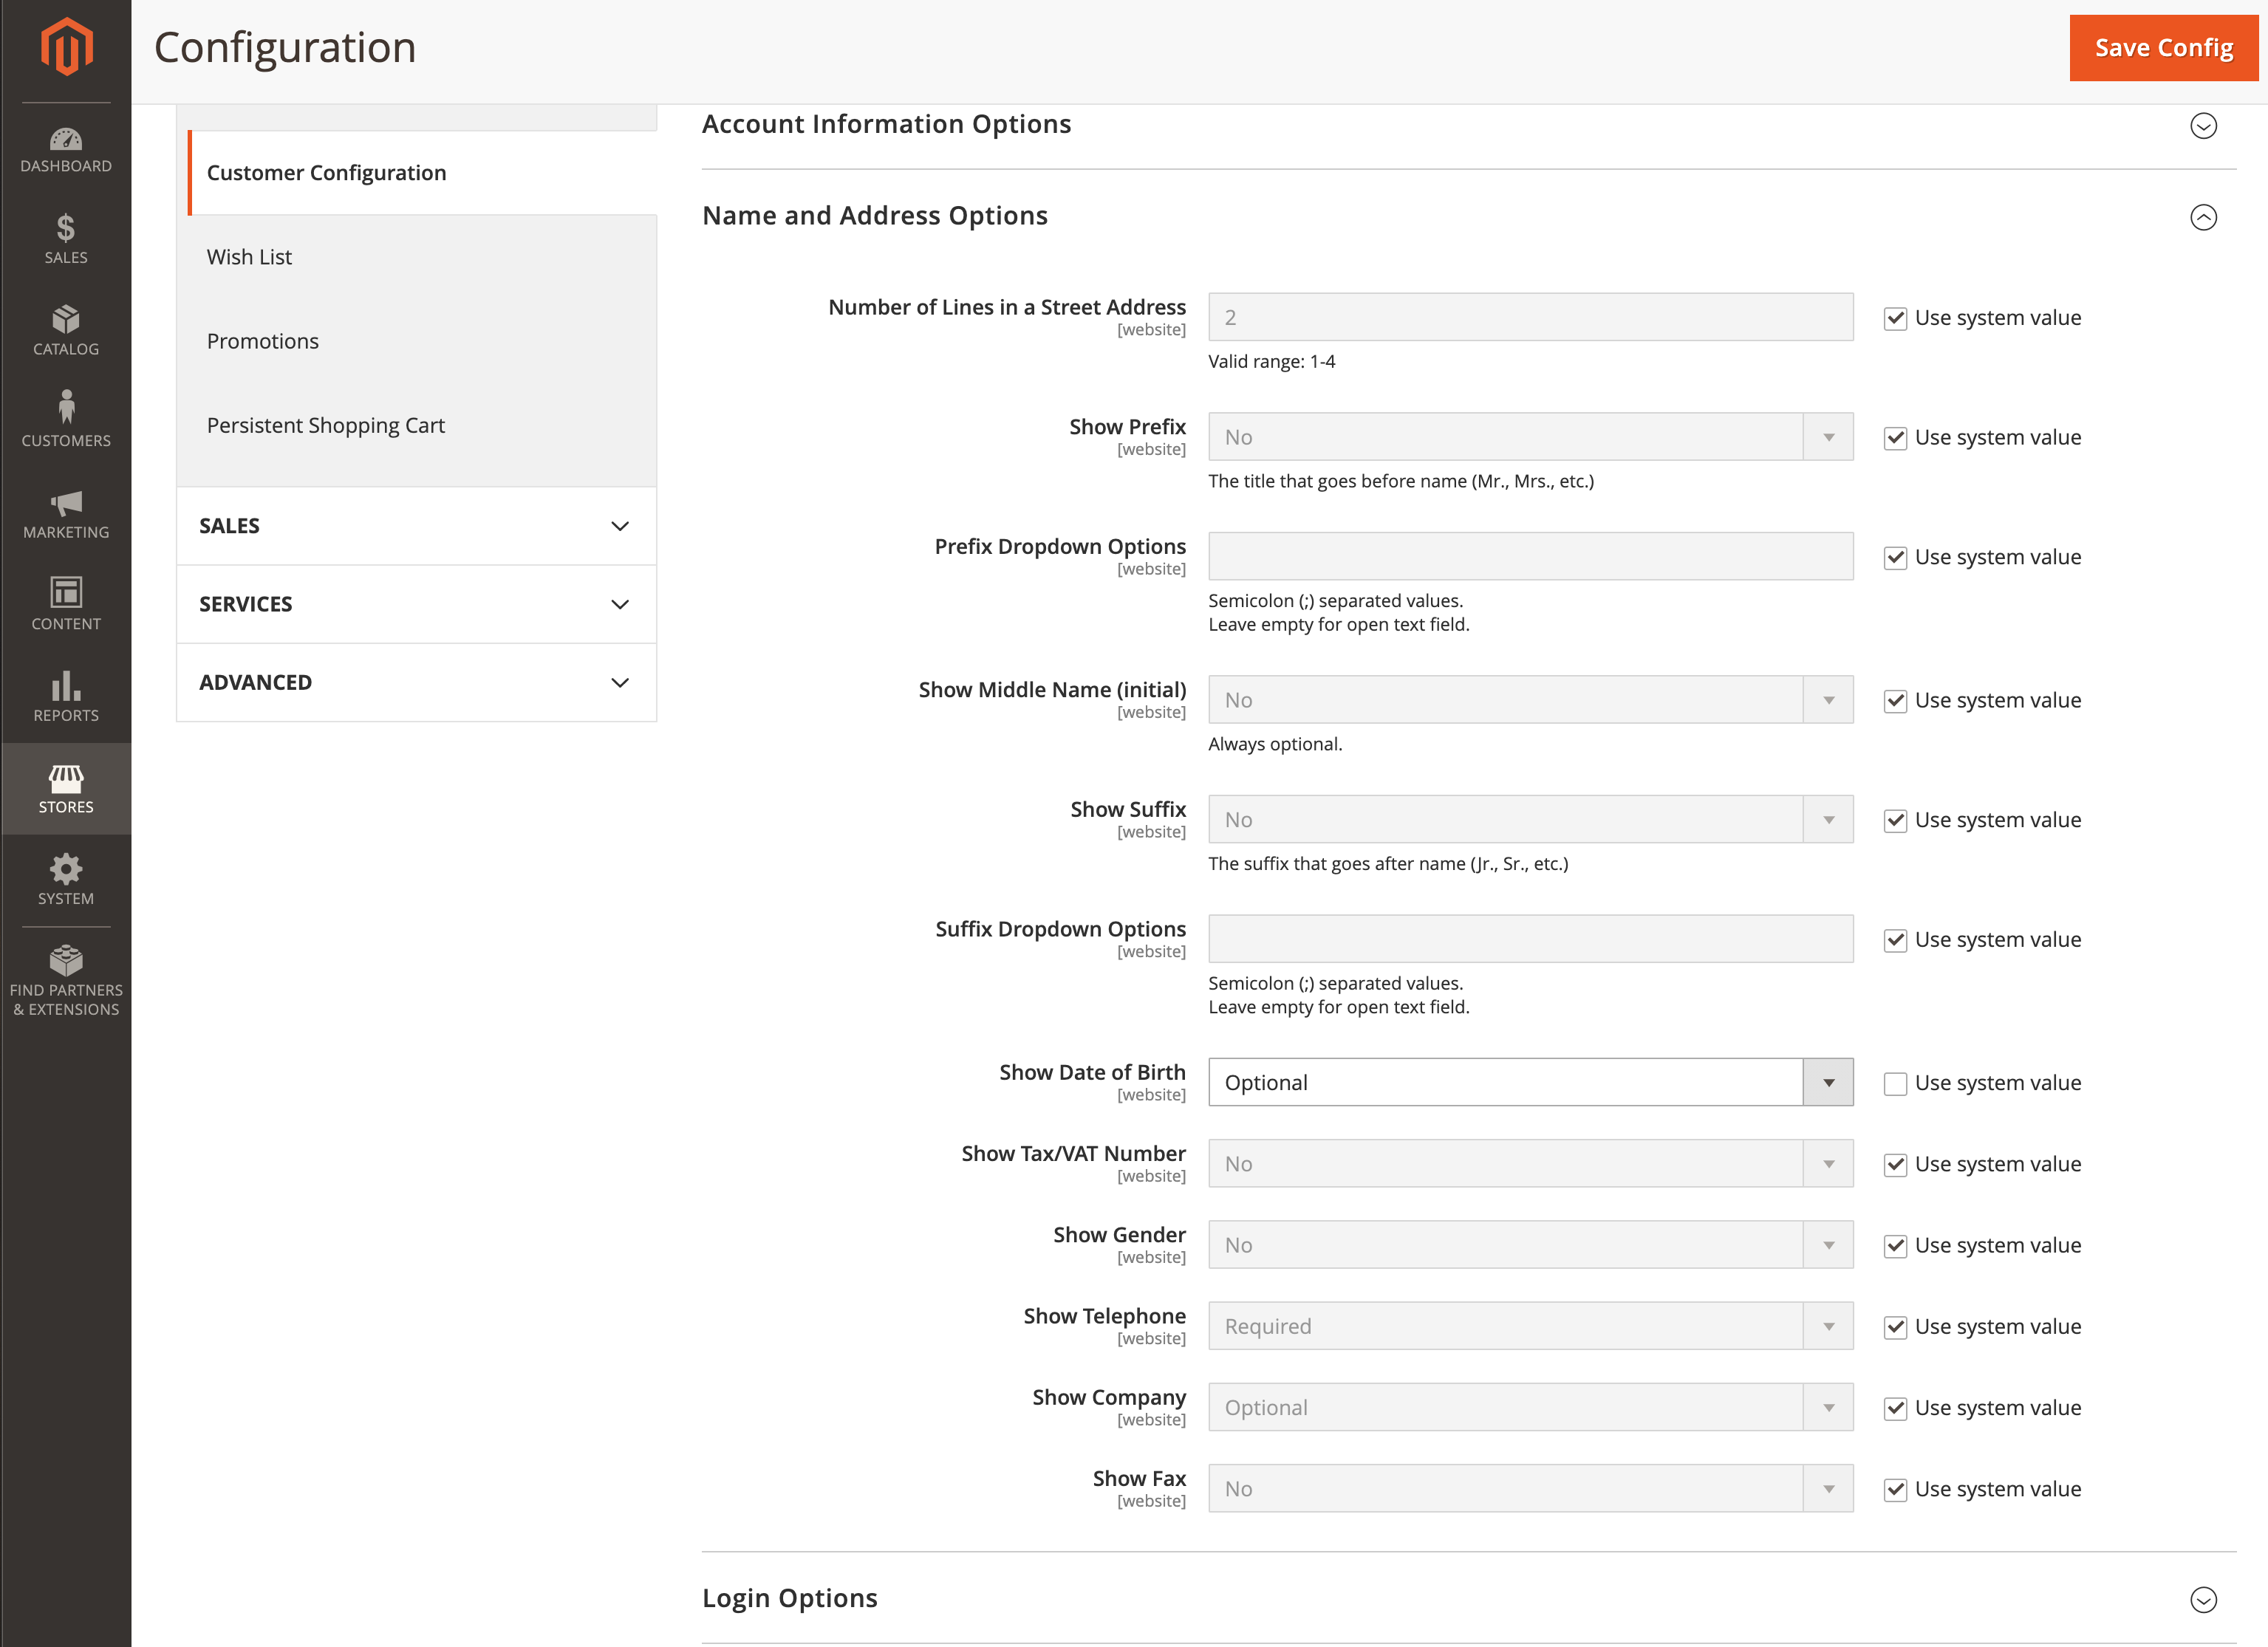Expand the SERVICES configuration group
The height and width of the screenshot is (1647, 2268).
click(x=416, y=604)
